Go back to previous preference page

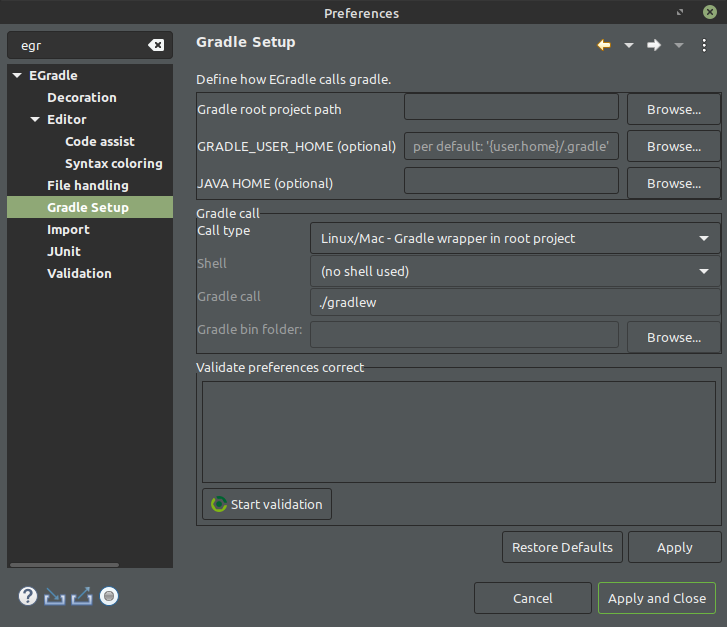coord(604,45)
